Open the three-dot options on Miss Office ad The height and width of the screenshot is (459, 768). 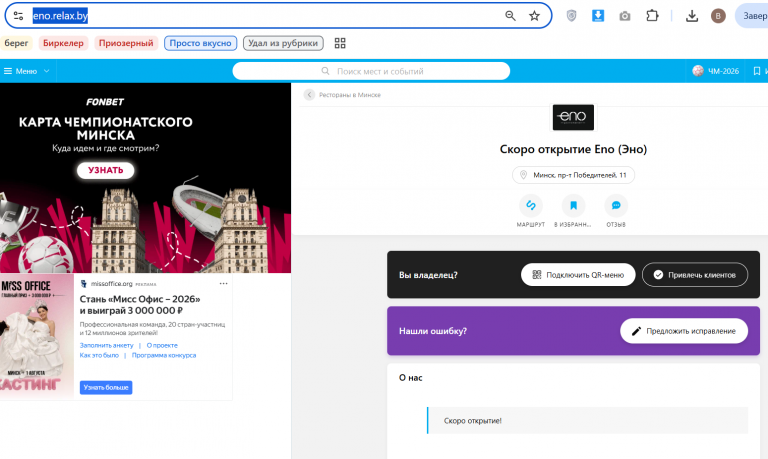tap(223, 284)
